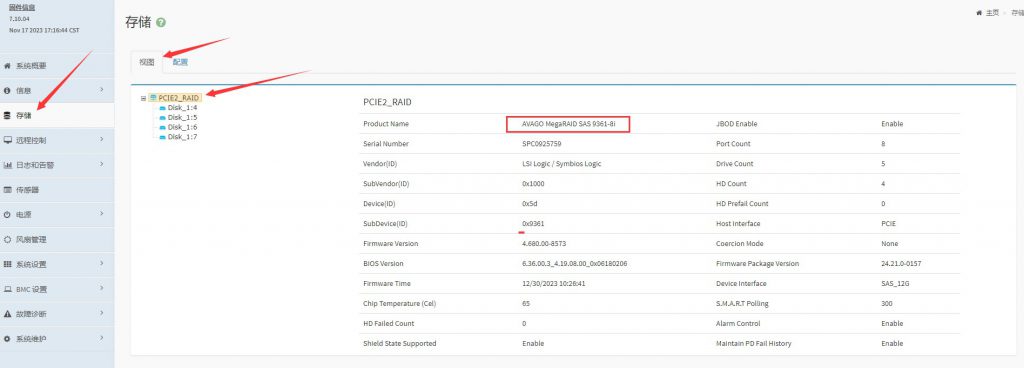Select the PCIE2_RAID tree node label
Image resolution: width=1024 pixels, height=368 pixels.
pyautogui.click(x=179, y=98)
